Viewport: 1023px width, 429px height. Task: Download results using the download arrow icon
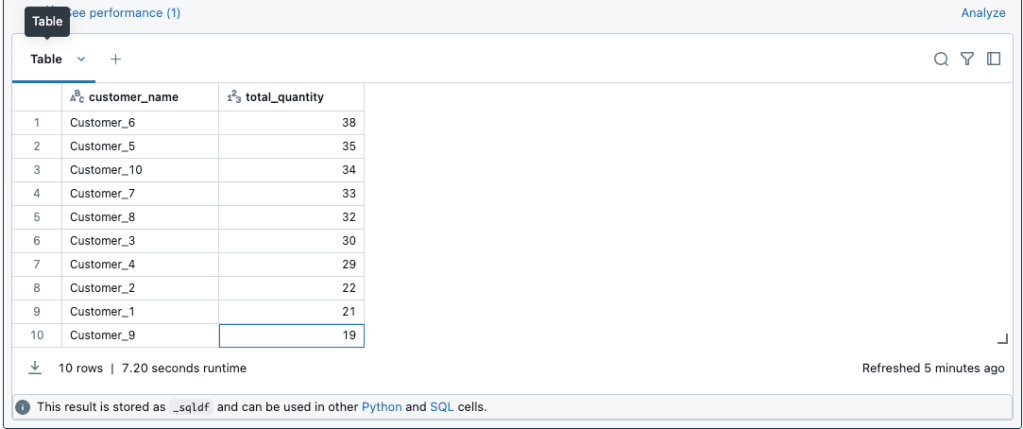[x=35, y=368]
